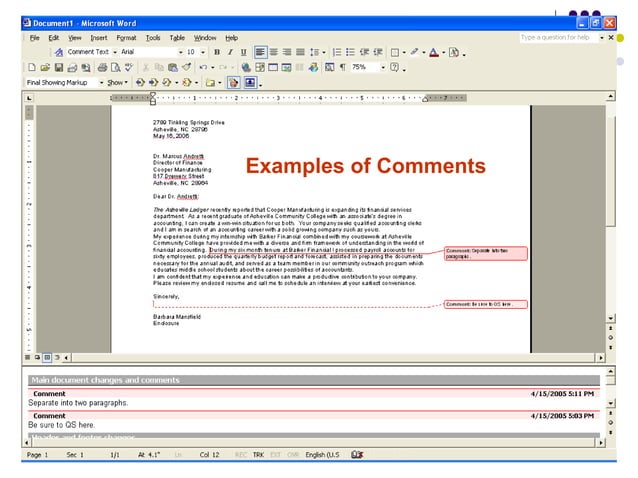Select the 'Separate into two paragraphs' comment balloon
The height and width of the screenshot is (478, 638).
[484, 253]
